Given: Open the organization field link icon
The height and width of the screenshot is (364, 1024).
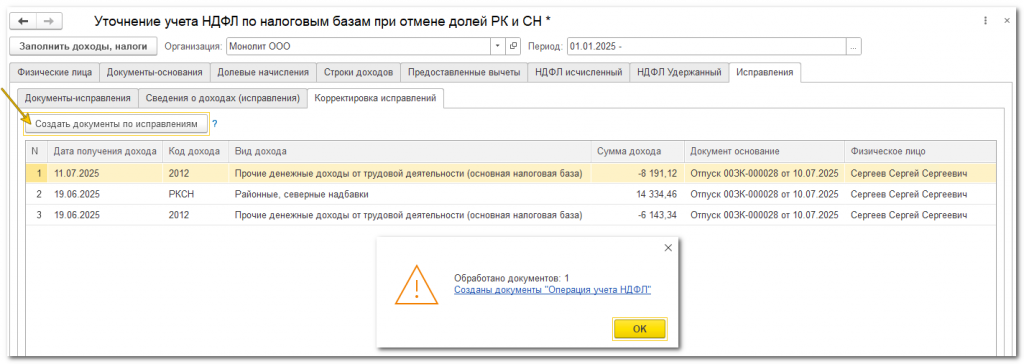Looking at the screenshot, I should point(513,46).
